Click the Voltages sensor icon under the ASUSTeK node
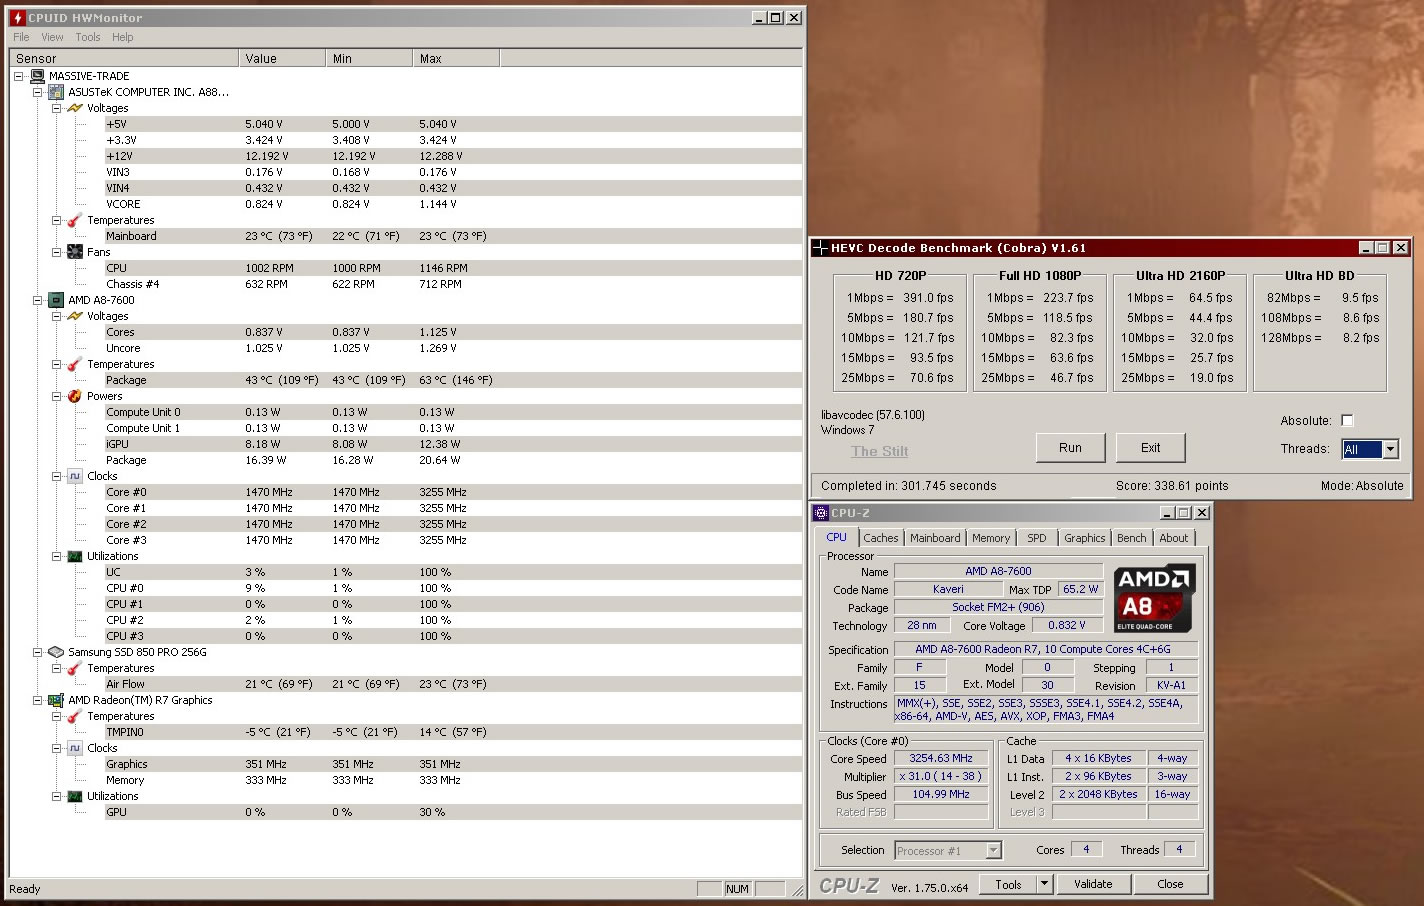This screenshot has width=1424, height=906. 75,107
